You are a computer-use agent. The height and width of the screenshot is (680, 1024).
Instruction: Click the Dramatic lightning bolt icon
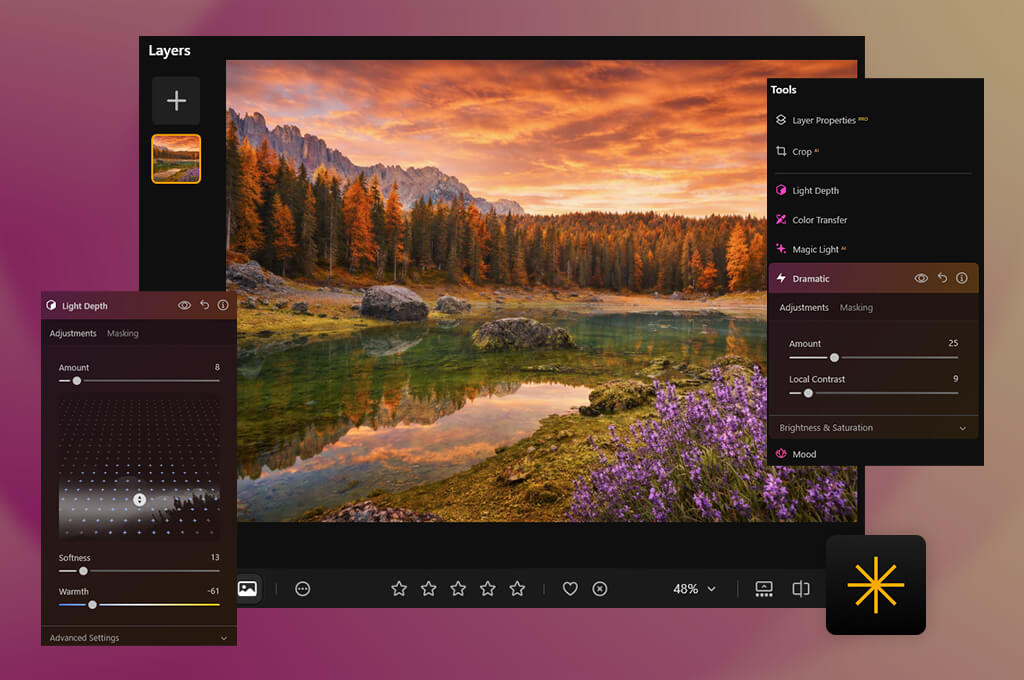click(x=781, y=278)
